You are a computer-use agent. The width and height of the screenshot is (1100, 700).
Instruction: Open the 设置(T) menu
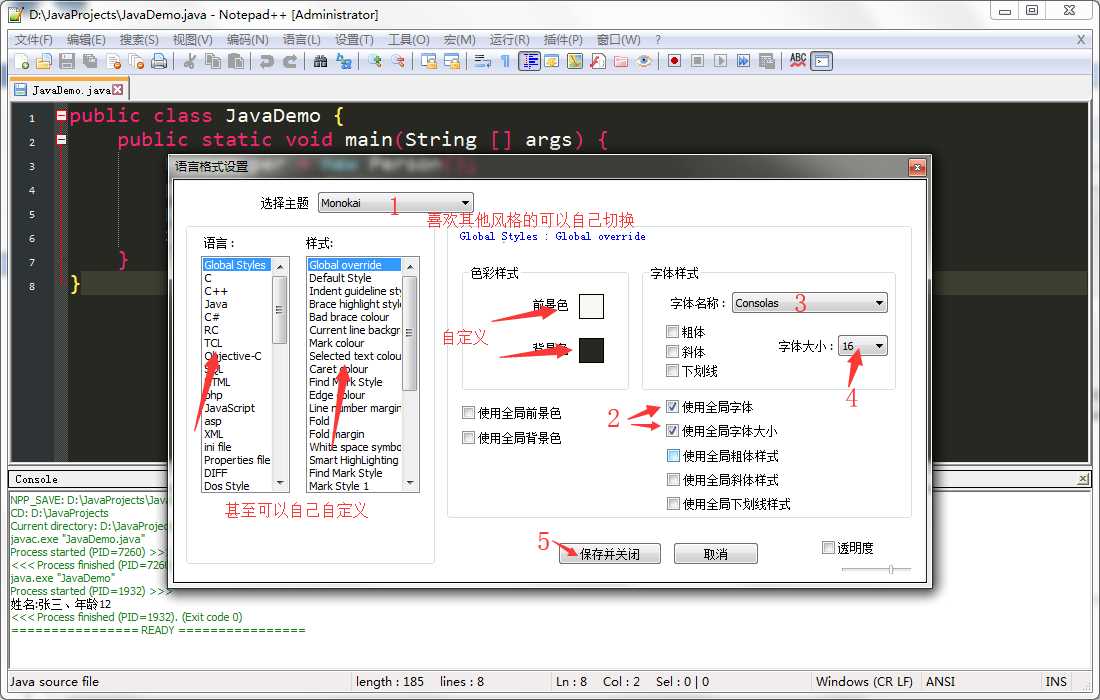tap(354, 40)
